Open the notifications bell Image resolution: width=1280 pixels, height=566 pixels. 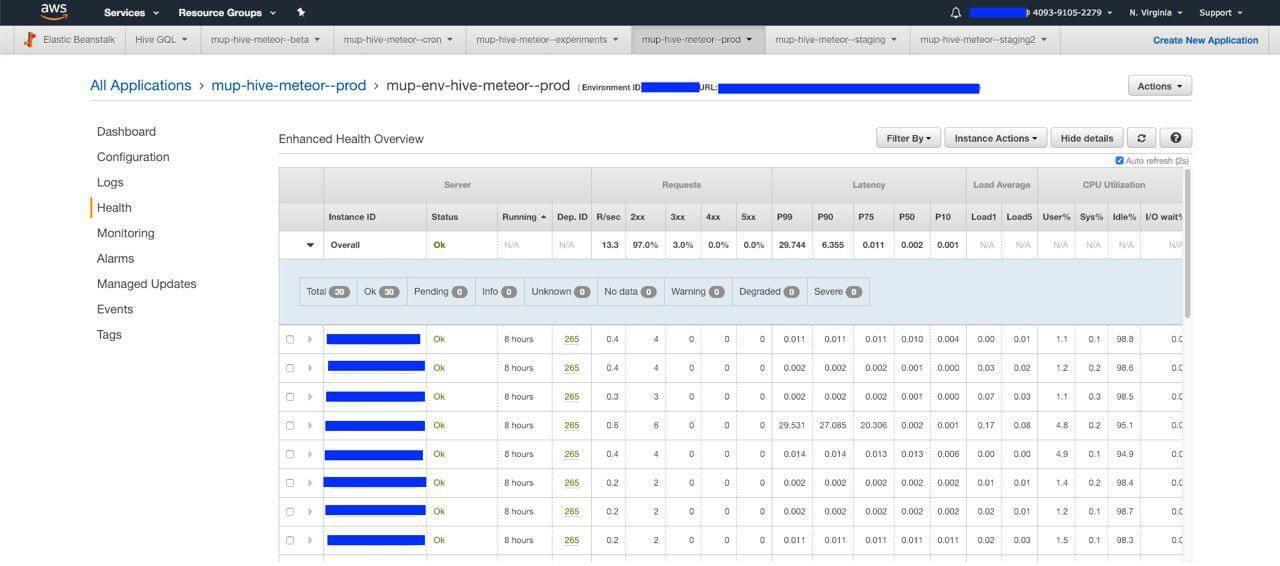[955, 13]
